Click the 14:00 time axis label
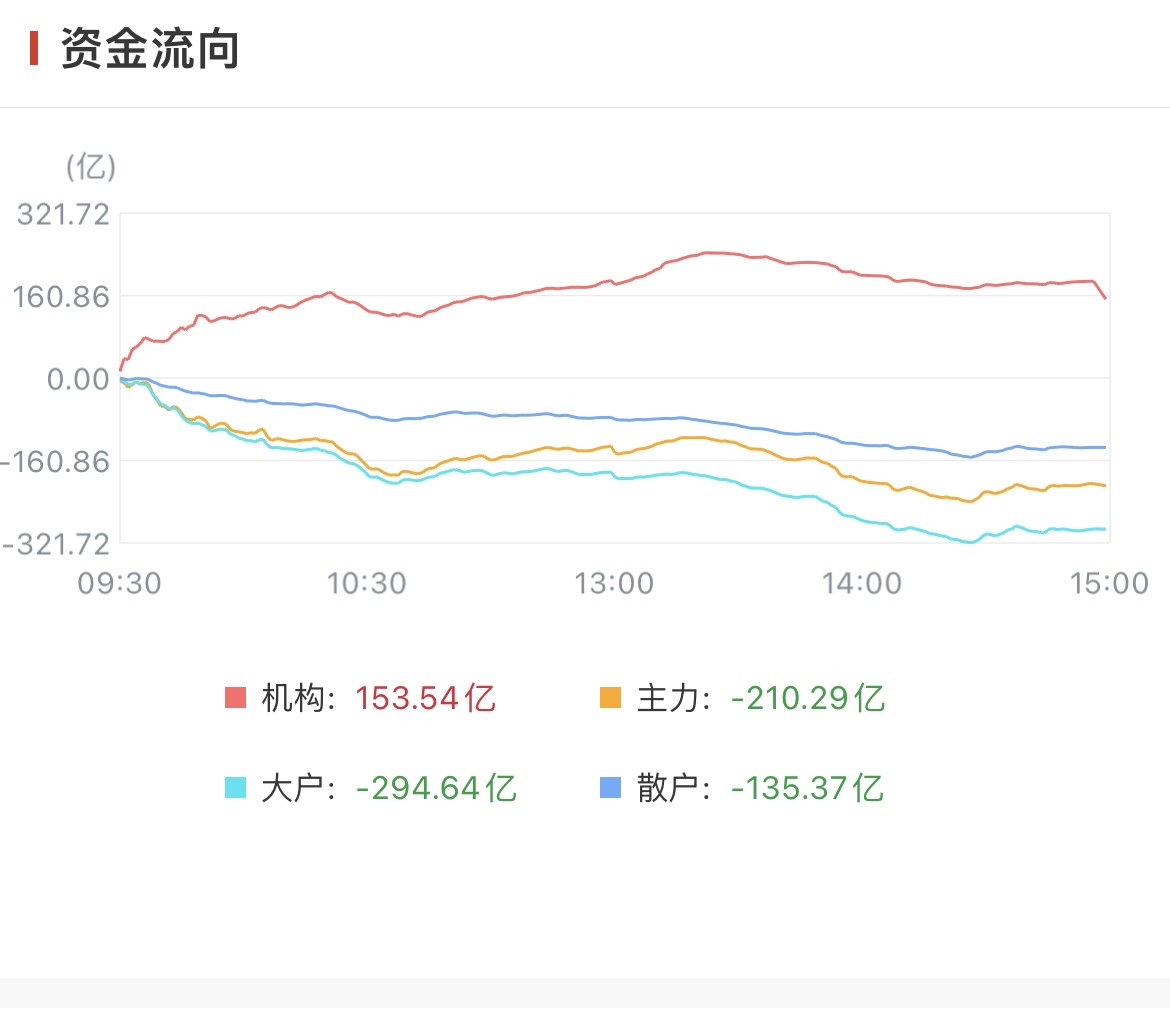1170x1023 pixels. point(861,581)
